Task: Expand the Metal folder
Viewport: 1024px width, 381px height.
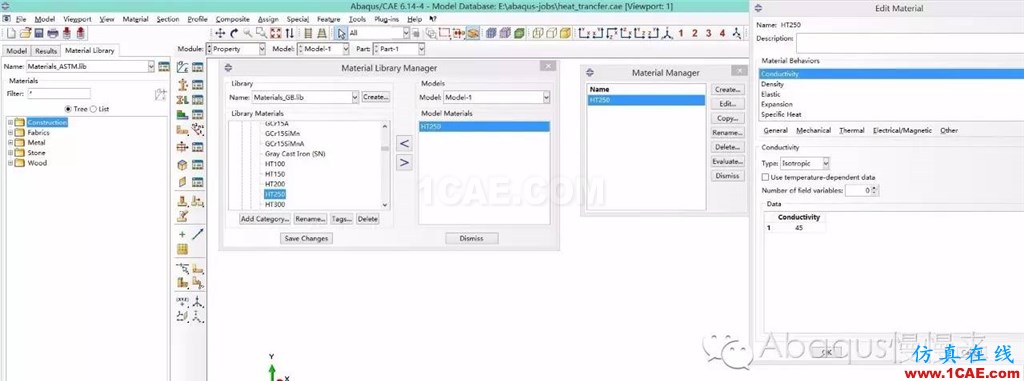Action: (x=10, y=142)
